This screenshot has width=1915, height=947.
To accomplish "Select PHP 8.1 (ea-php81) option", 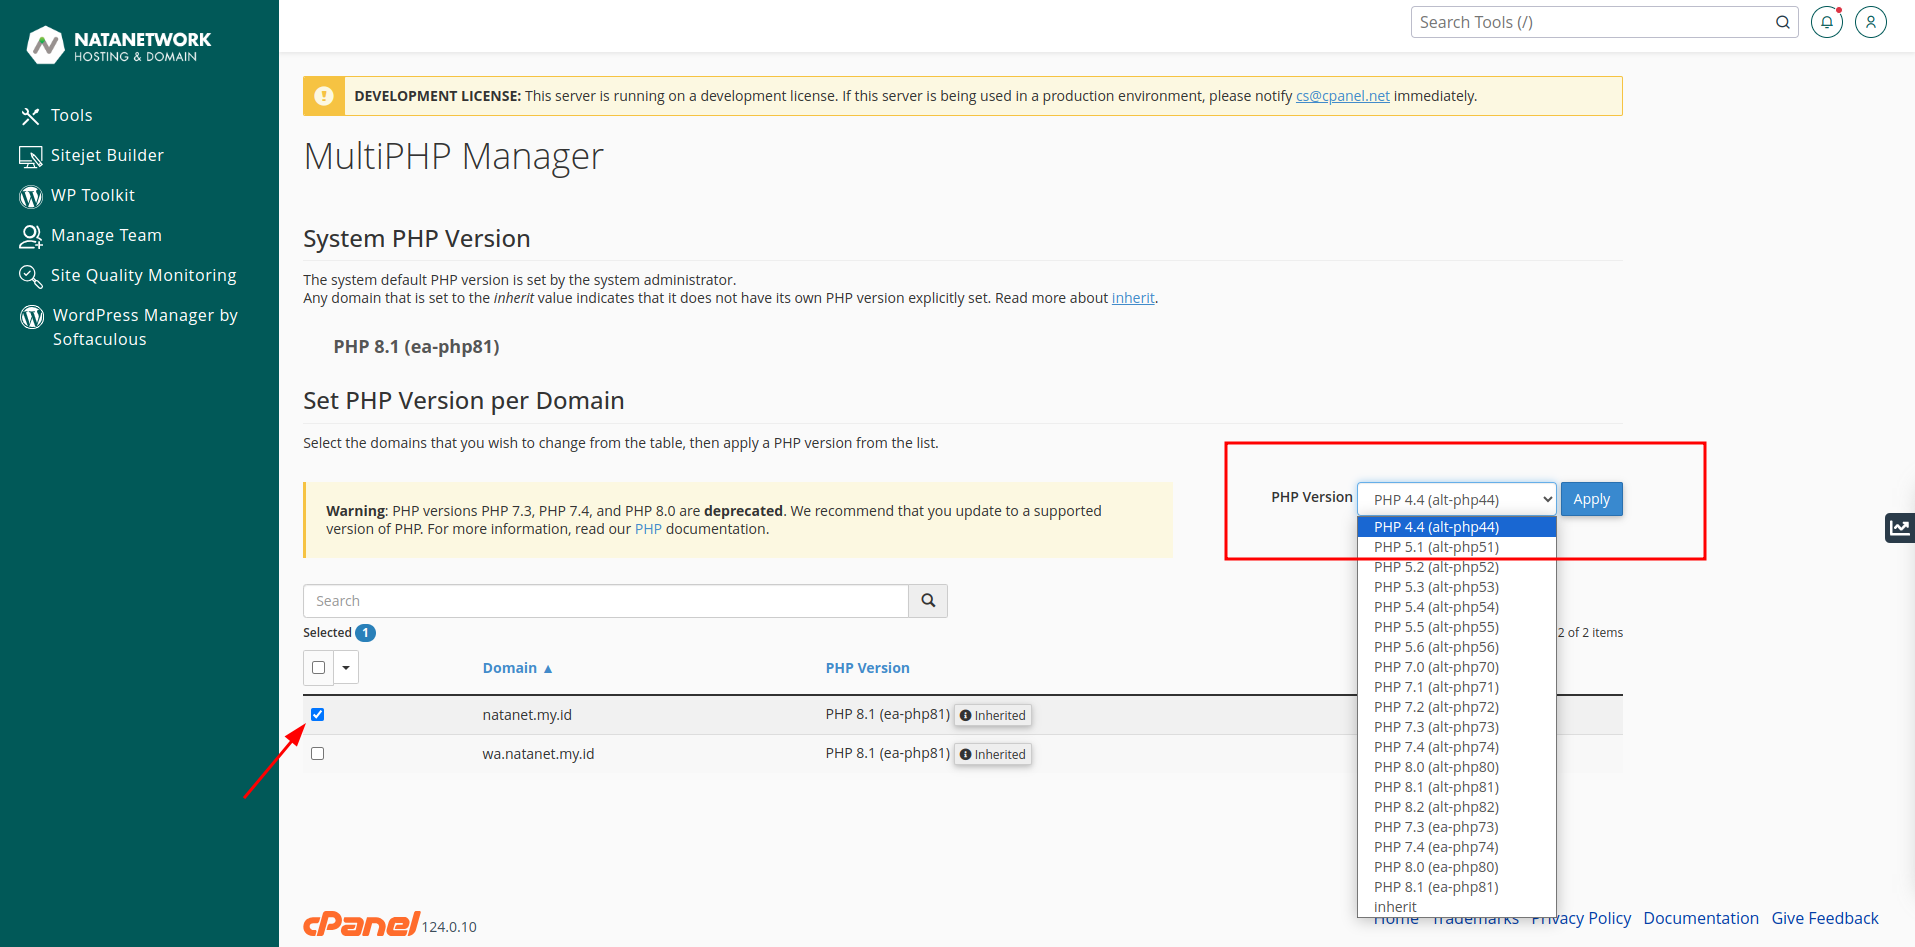I will pyautogui.click(x=1456, y=887).
